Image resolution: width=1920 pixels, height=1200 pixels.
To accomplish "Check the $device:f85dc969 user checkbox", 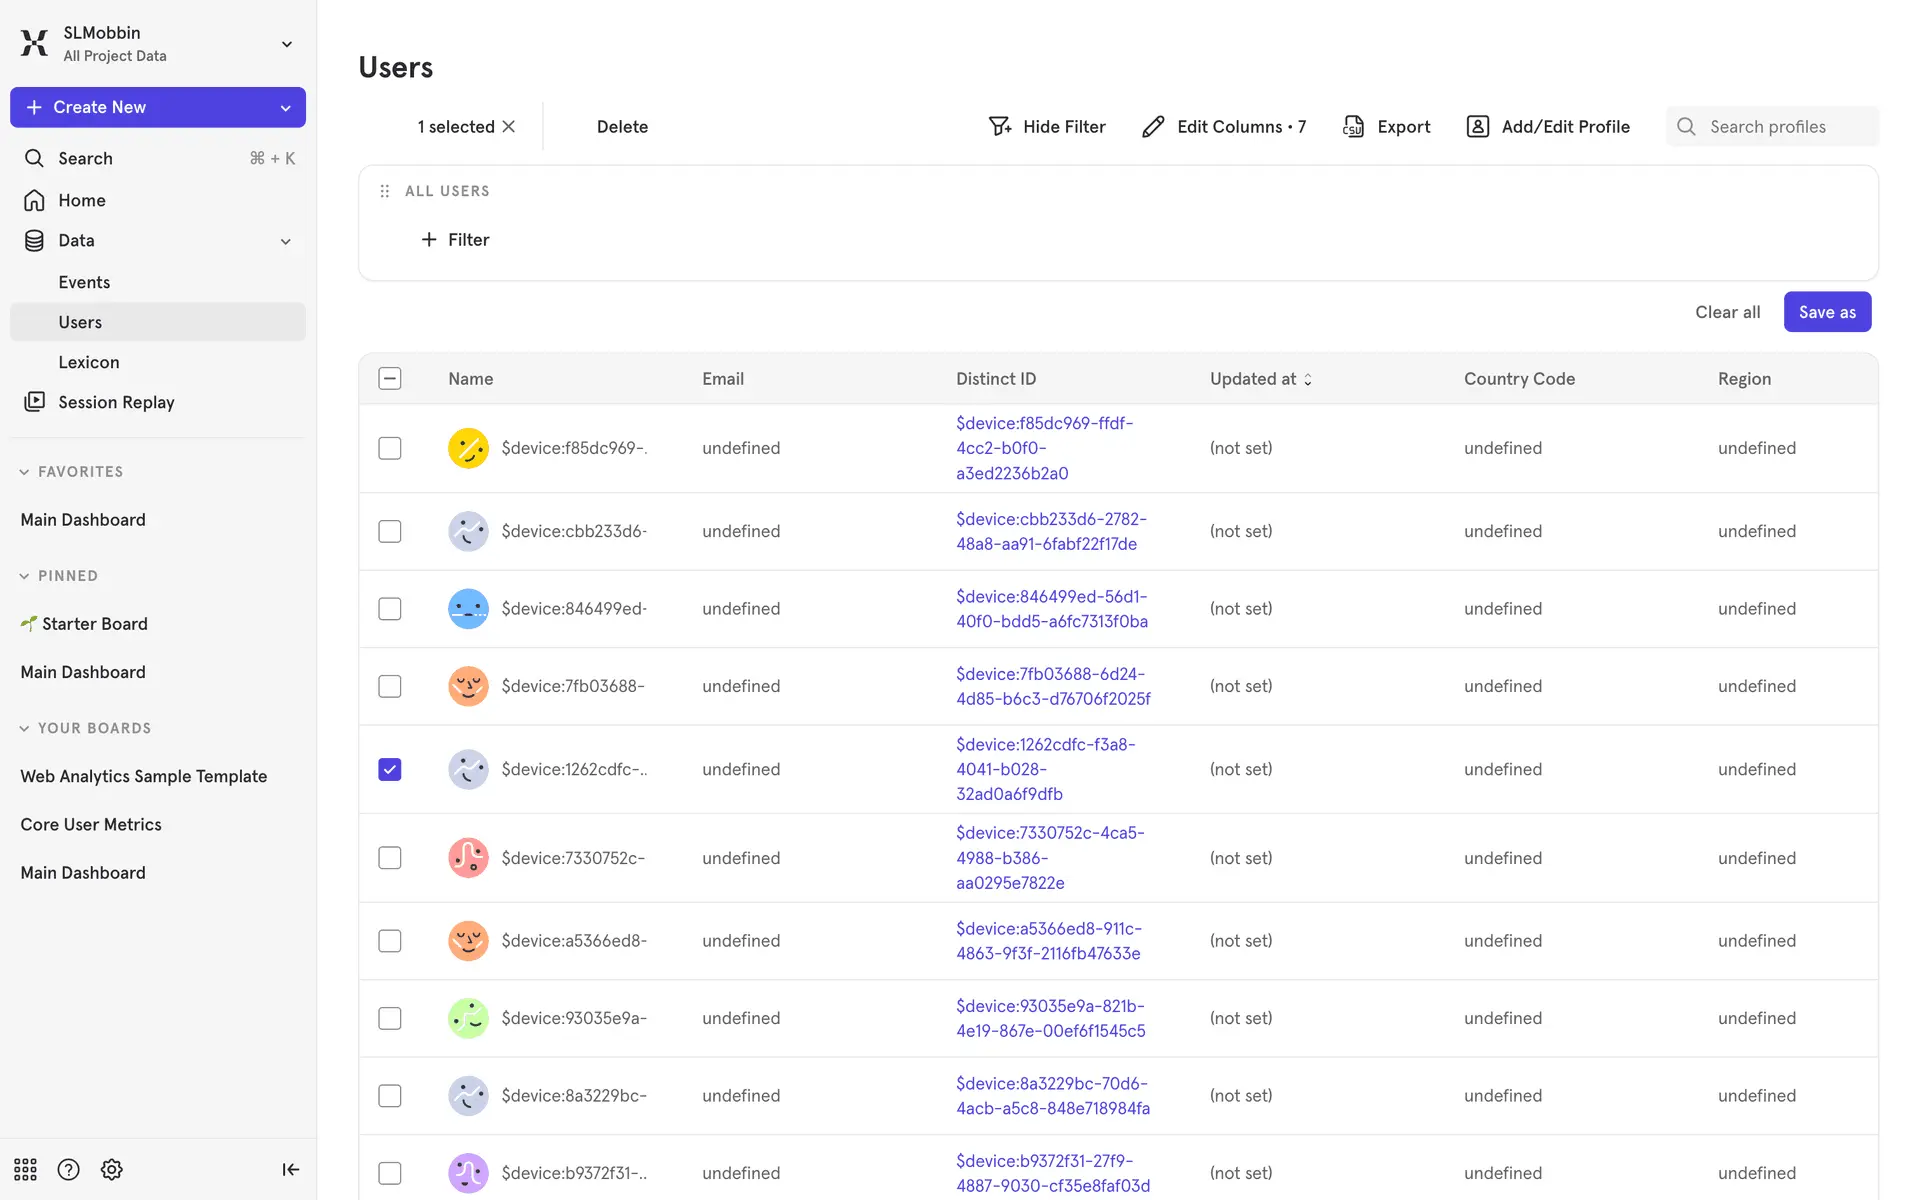I will (390, 448).
